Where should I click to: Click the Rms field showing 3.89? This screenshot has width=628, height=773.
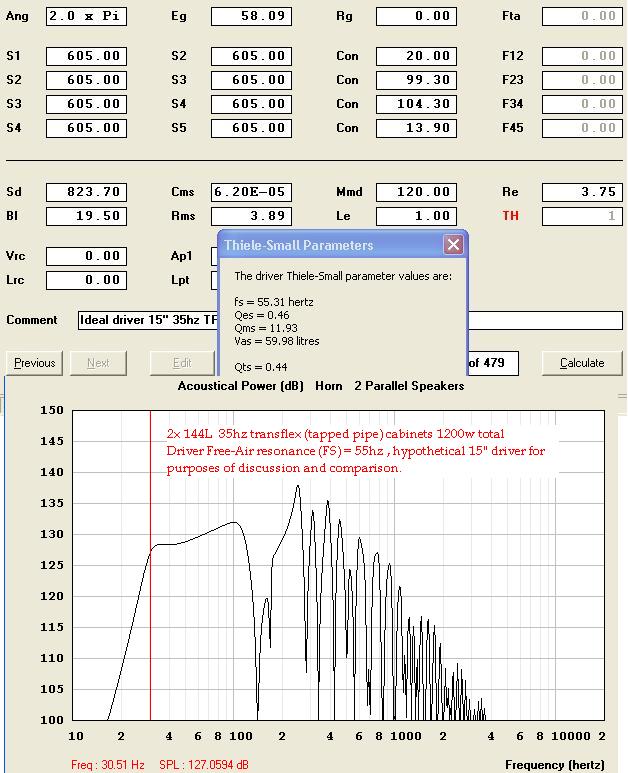pyautogui.click(x=251, y=216)
